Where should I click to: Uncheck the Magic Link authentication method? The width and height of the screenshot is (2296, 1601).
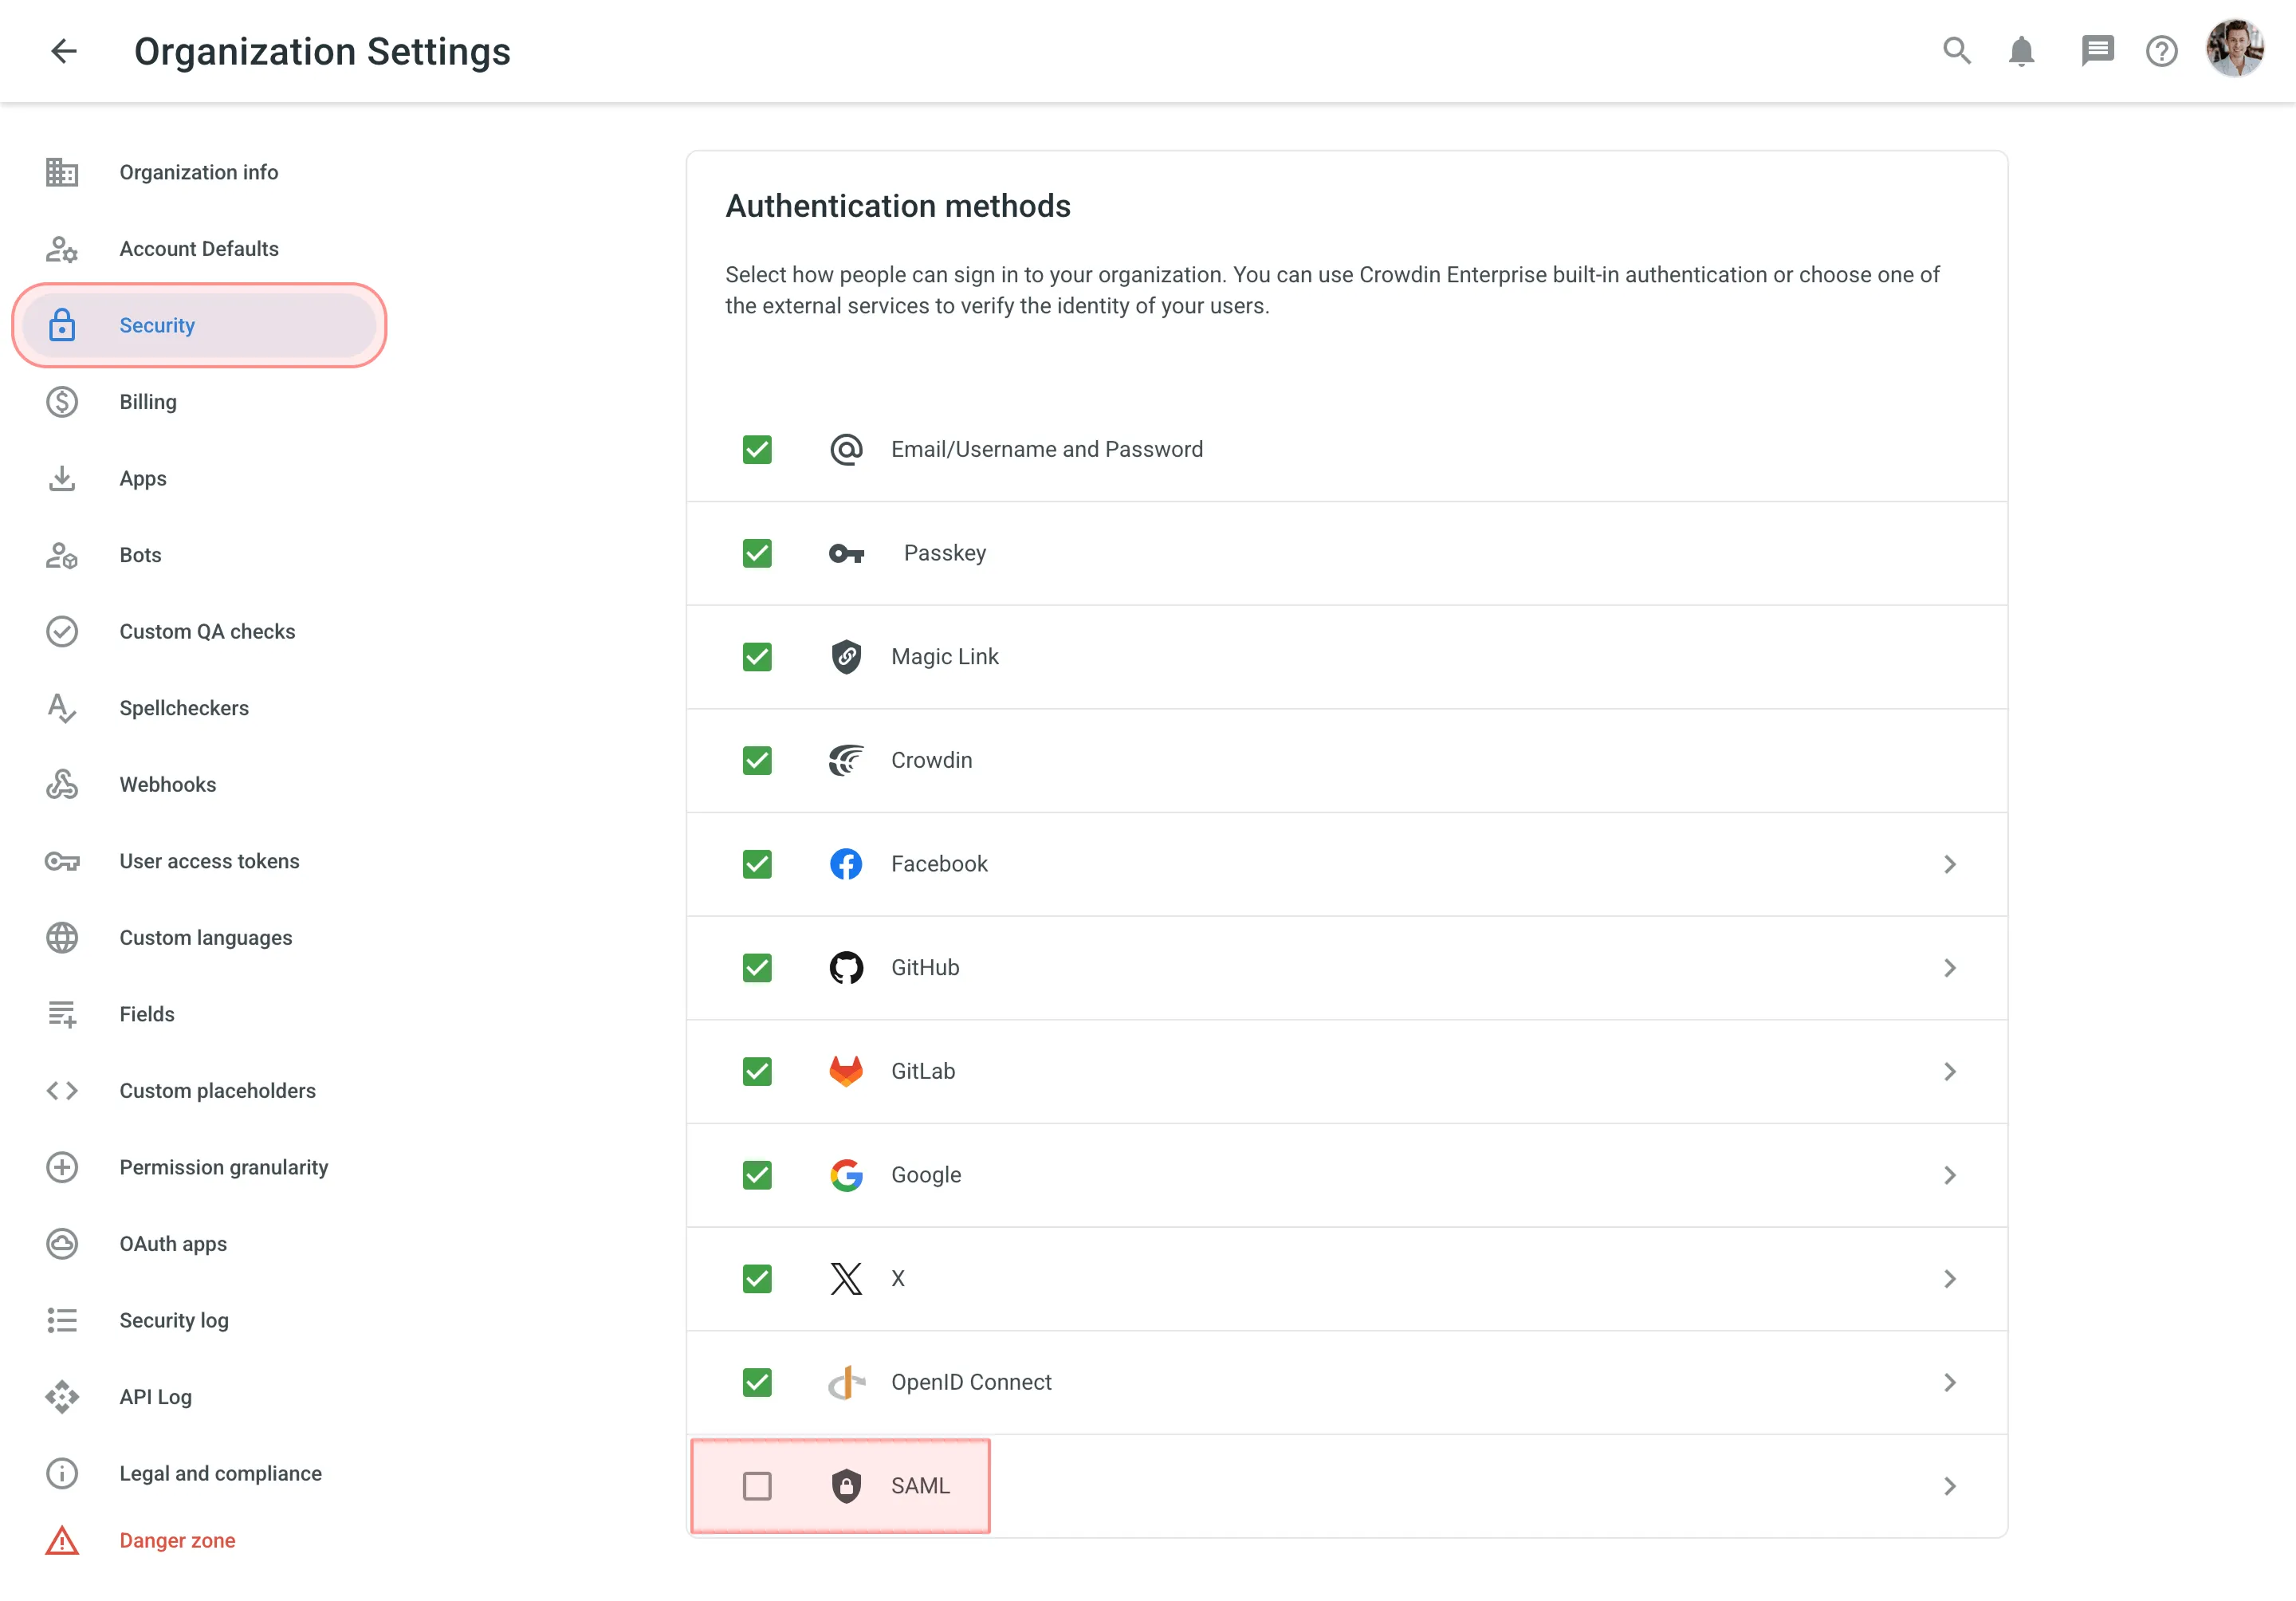tap(758, 657)
